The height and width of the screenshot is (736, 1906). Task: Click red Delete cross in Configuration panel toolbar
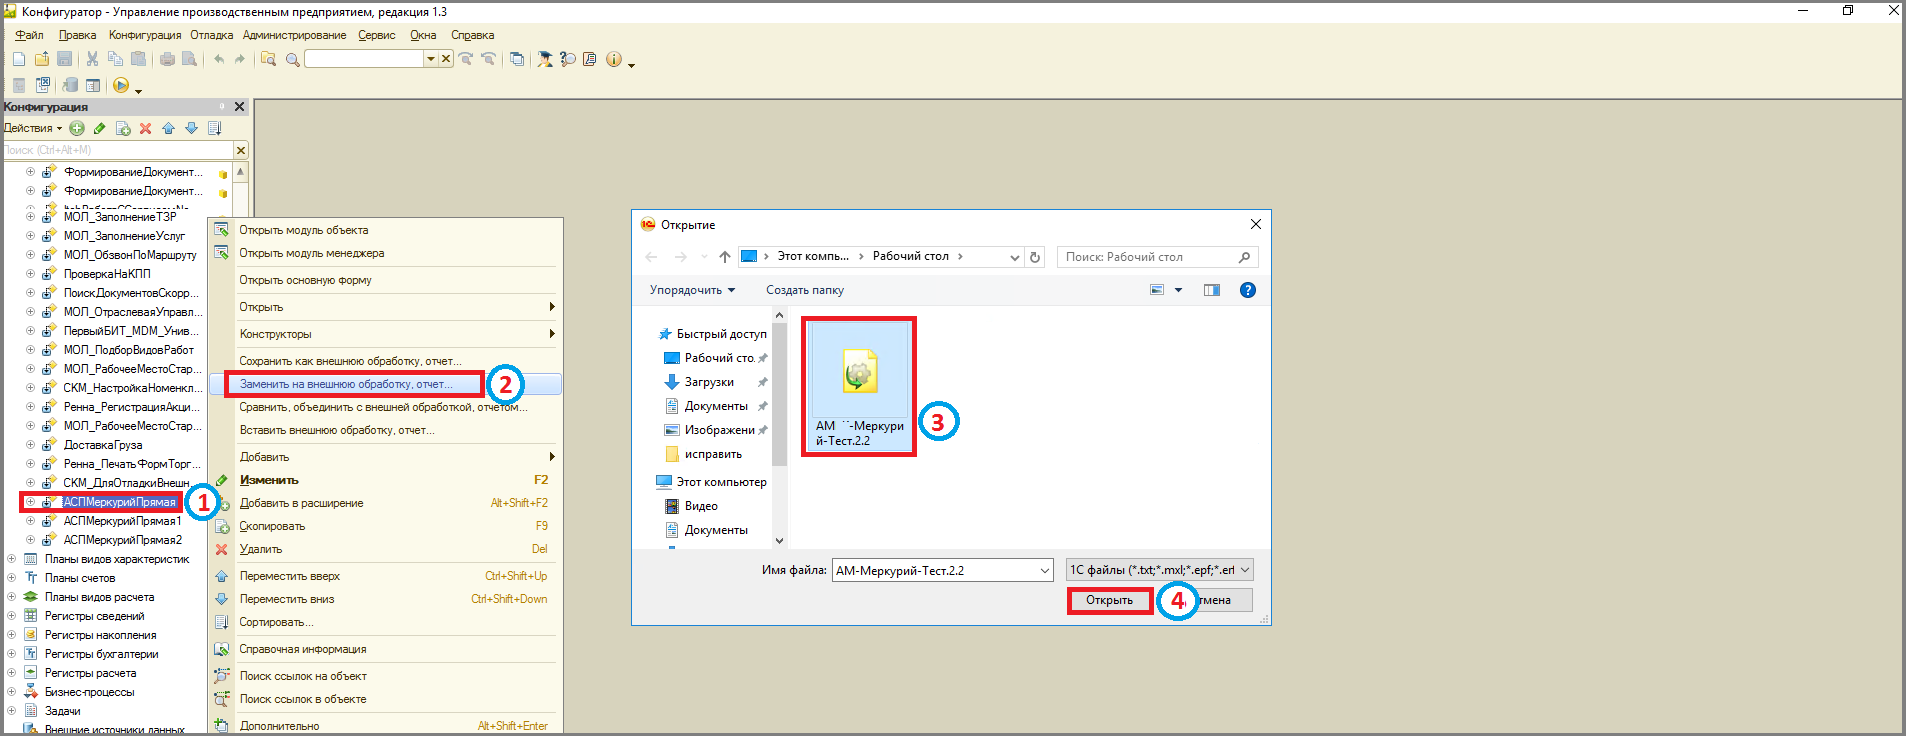coord(146,128)
